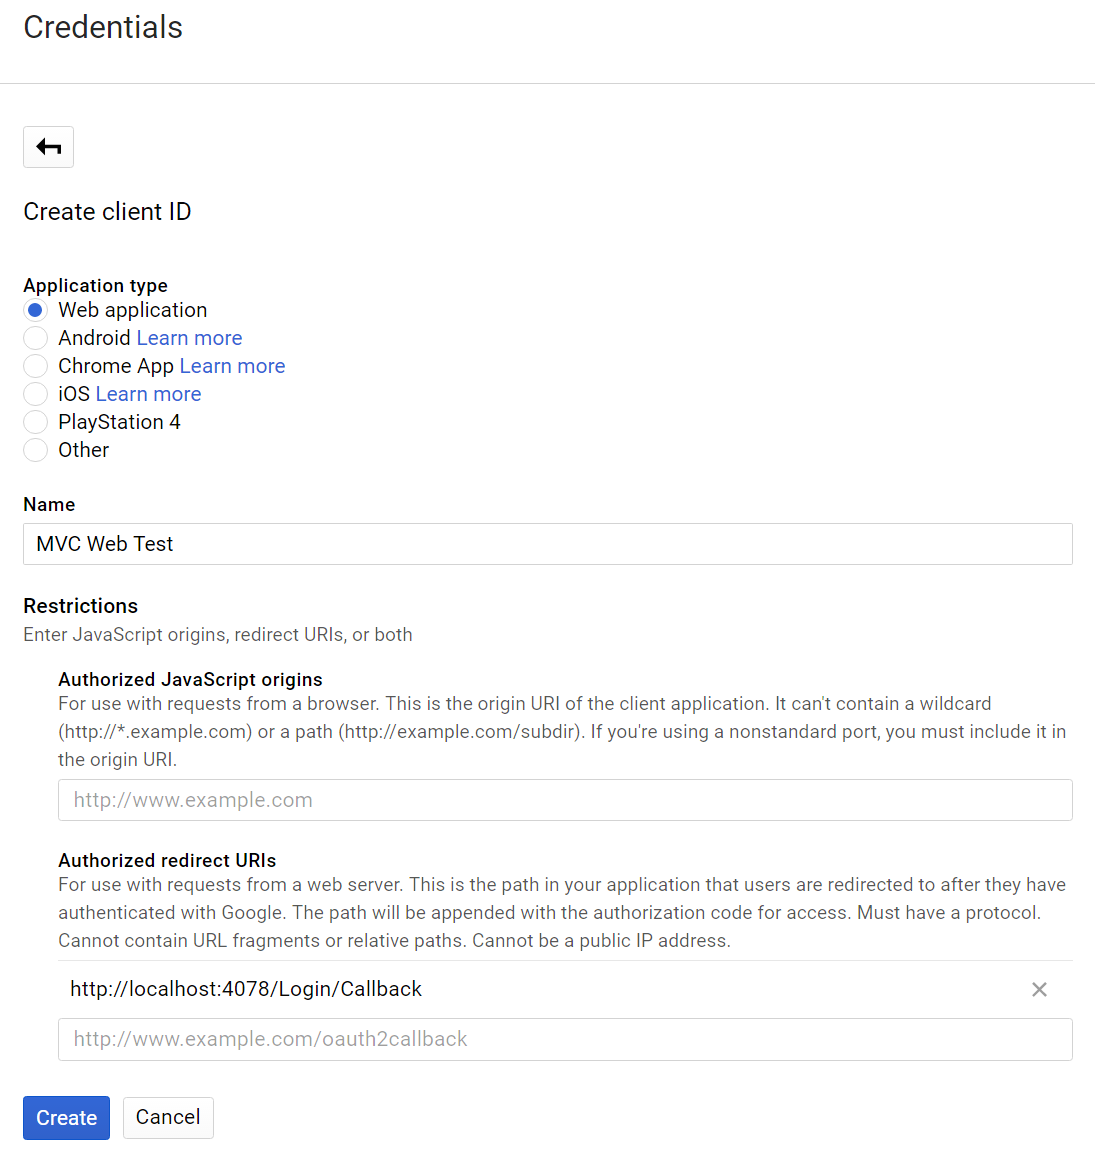The image size is (1095, 1166).
Task: Click the Credentials page heading
Action: coord(102,28)
